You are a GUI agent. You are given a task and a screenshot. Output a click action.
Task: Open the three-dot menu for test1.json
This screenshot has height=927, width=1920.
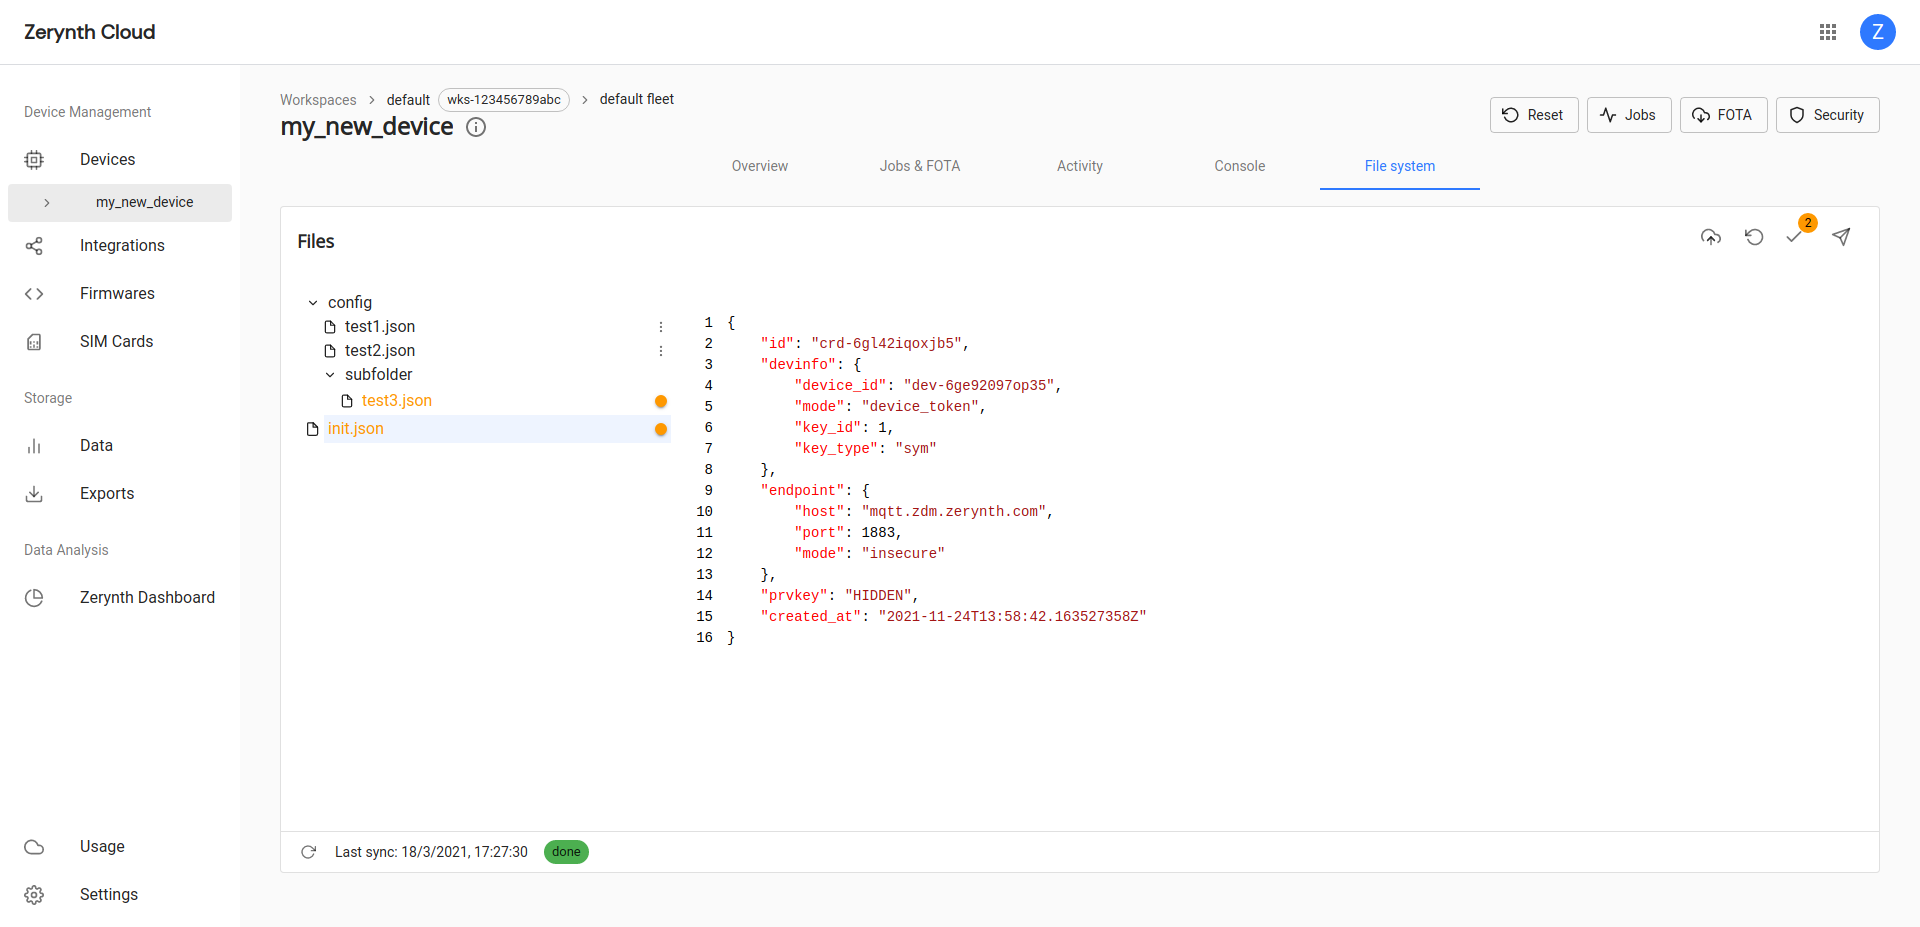click(661, 327)
